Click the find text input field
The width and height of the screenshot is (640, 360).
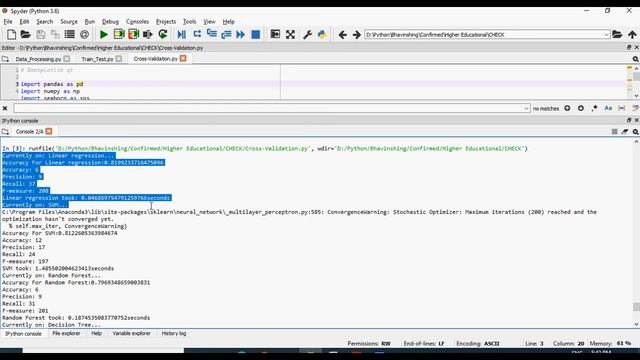click(271, 108)
